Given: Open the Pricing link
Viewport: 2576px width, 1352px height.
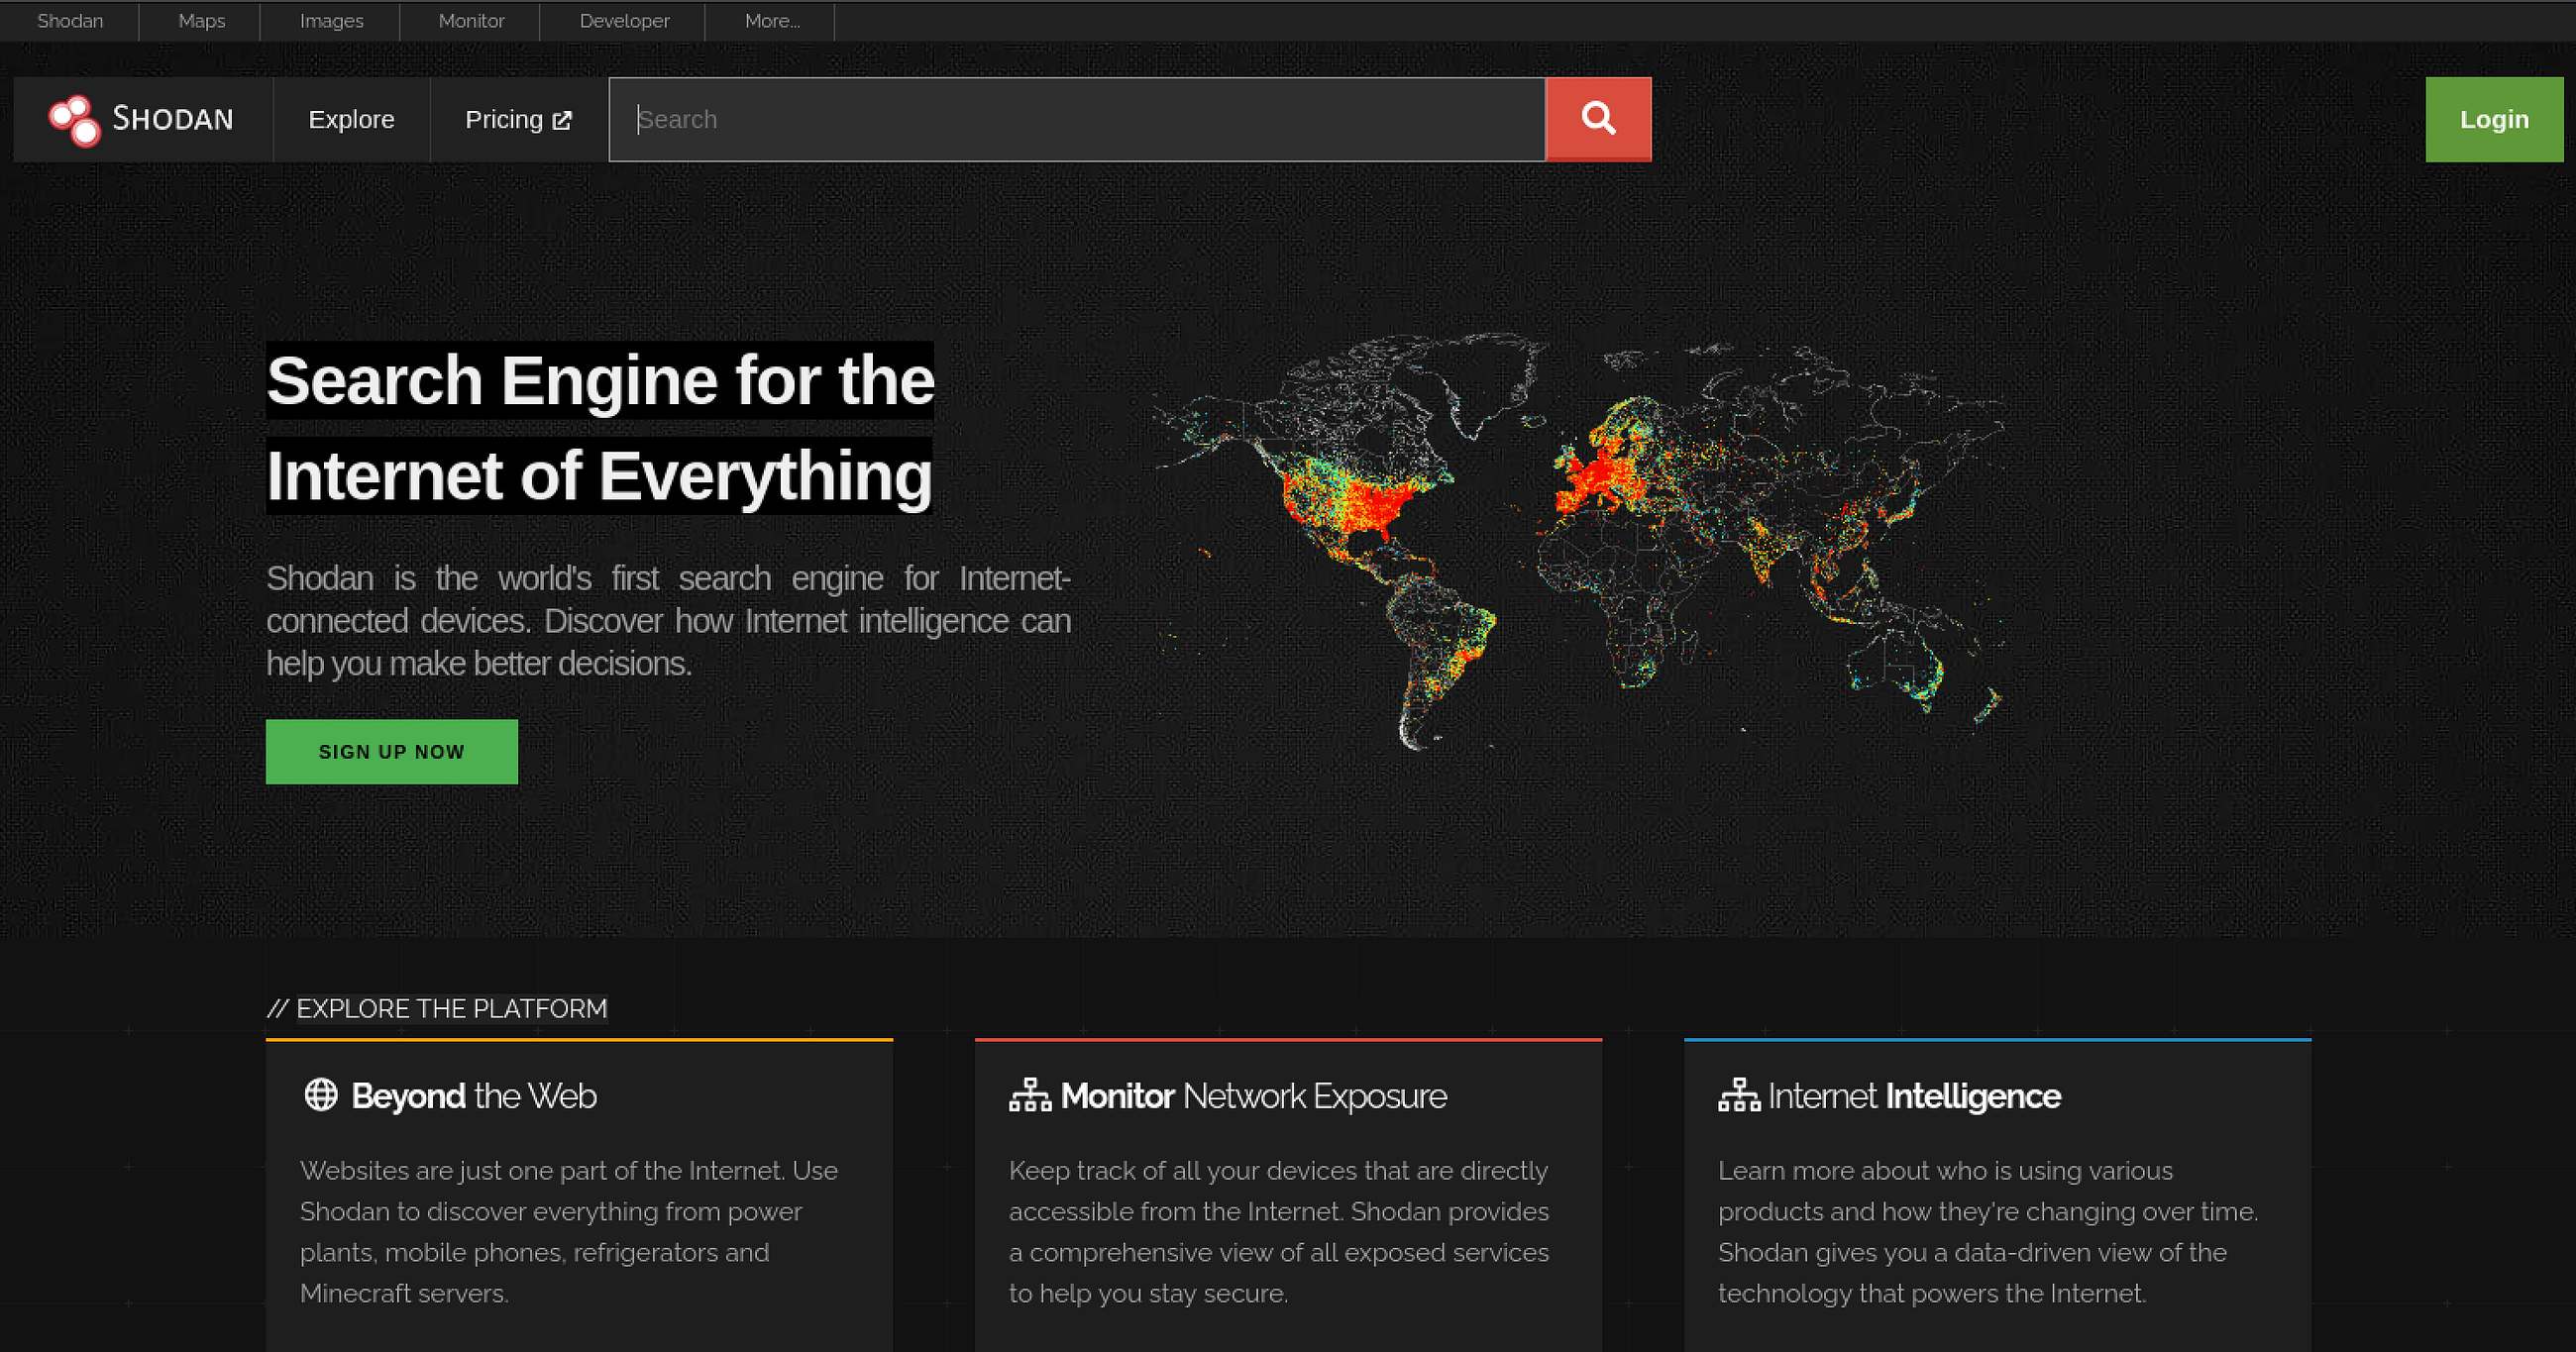Looking at the screenshot, I should [518, 119].
